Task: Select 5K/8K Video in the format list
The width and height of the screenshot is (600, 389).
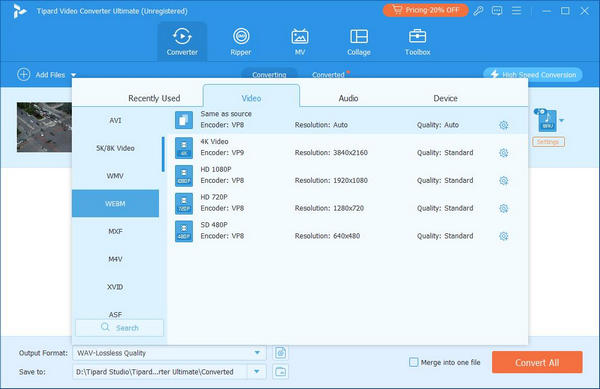Action: tap(115, 148)
